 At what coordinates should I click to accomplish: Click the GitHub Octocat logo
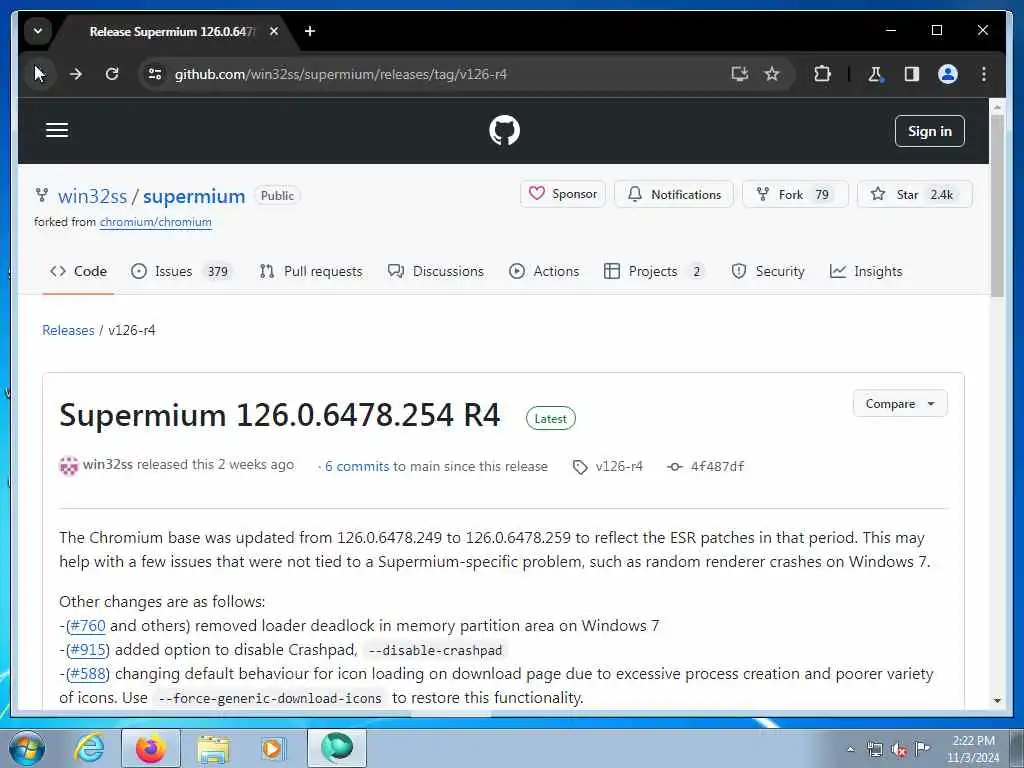coord(504,131)
